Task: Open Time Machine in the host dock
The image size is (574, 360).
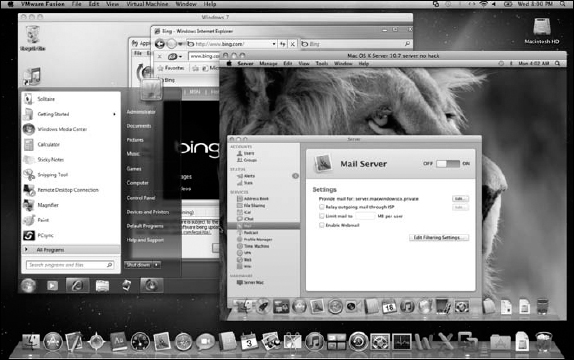Action: 358,342
